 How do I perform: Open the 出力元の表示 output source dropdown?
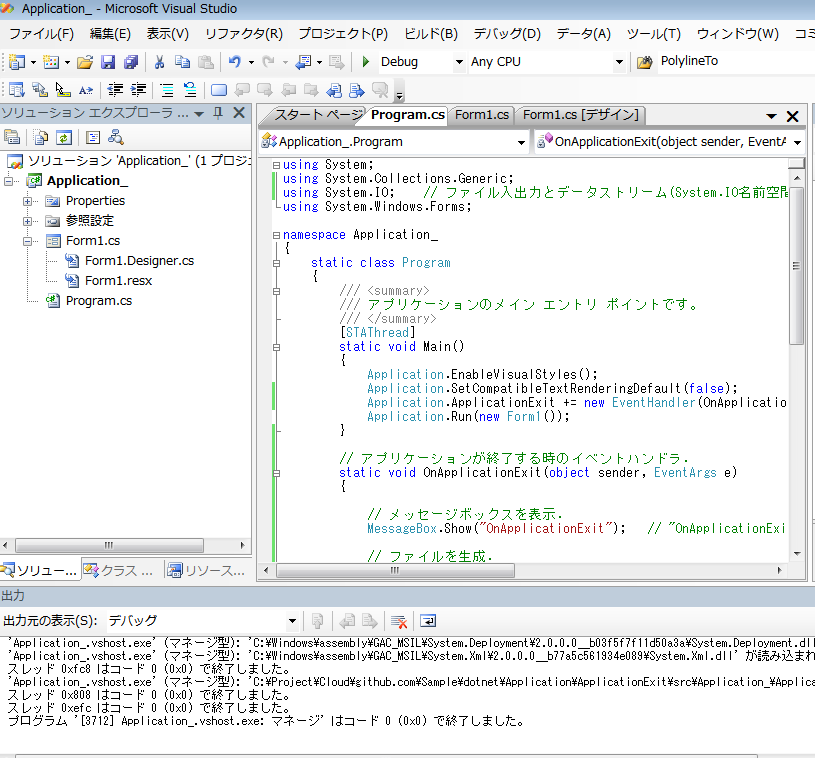pos(292,621)
